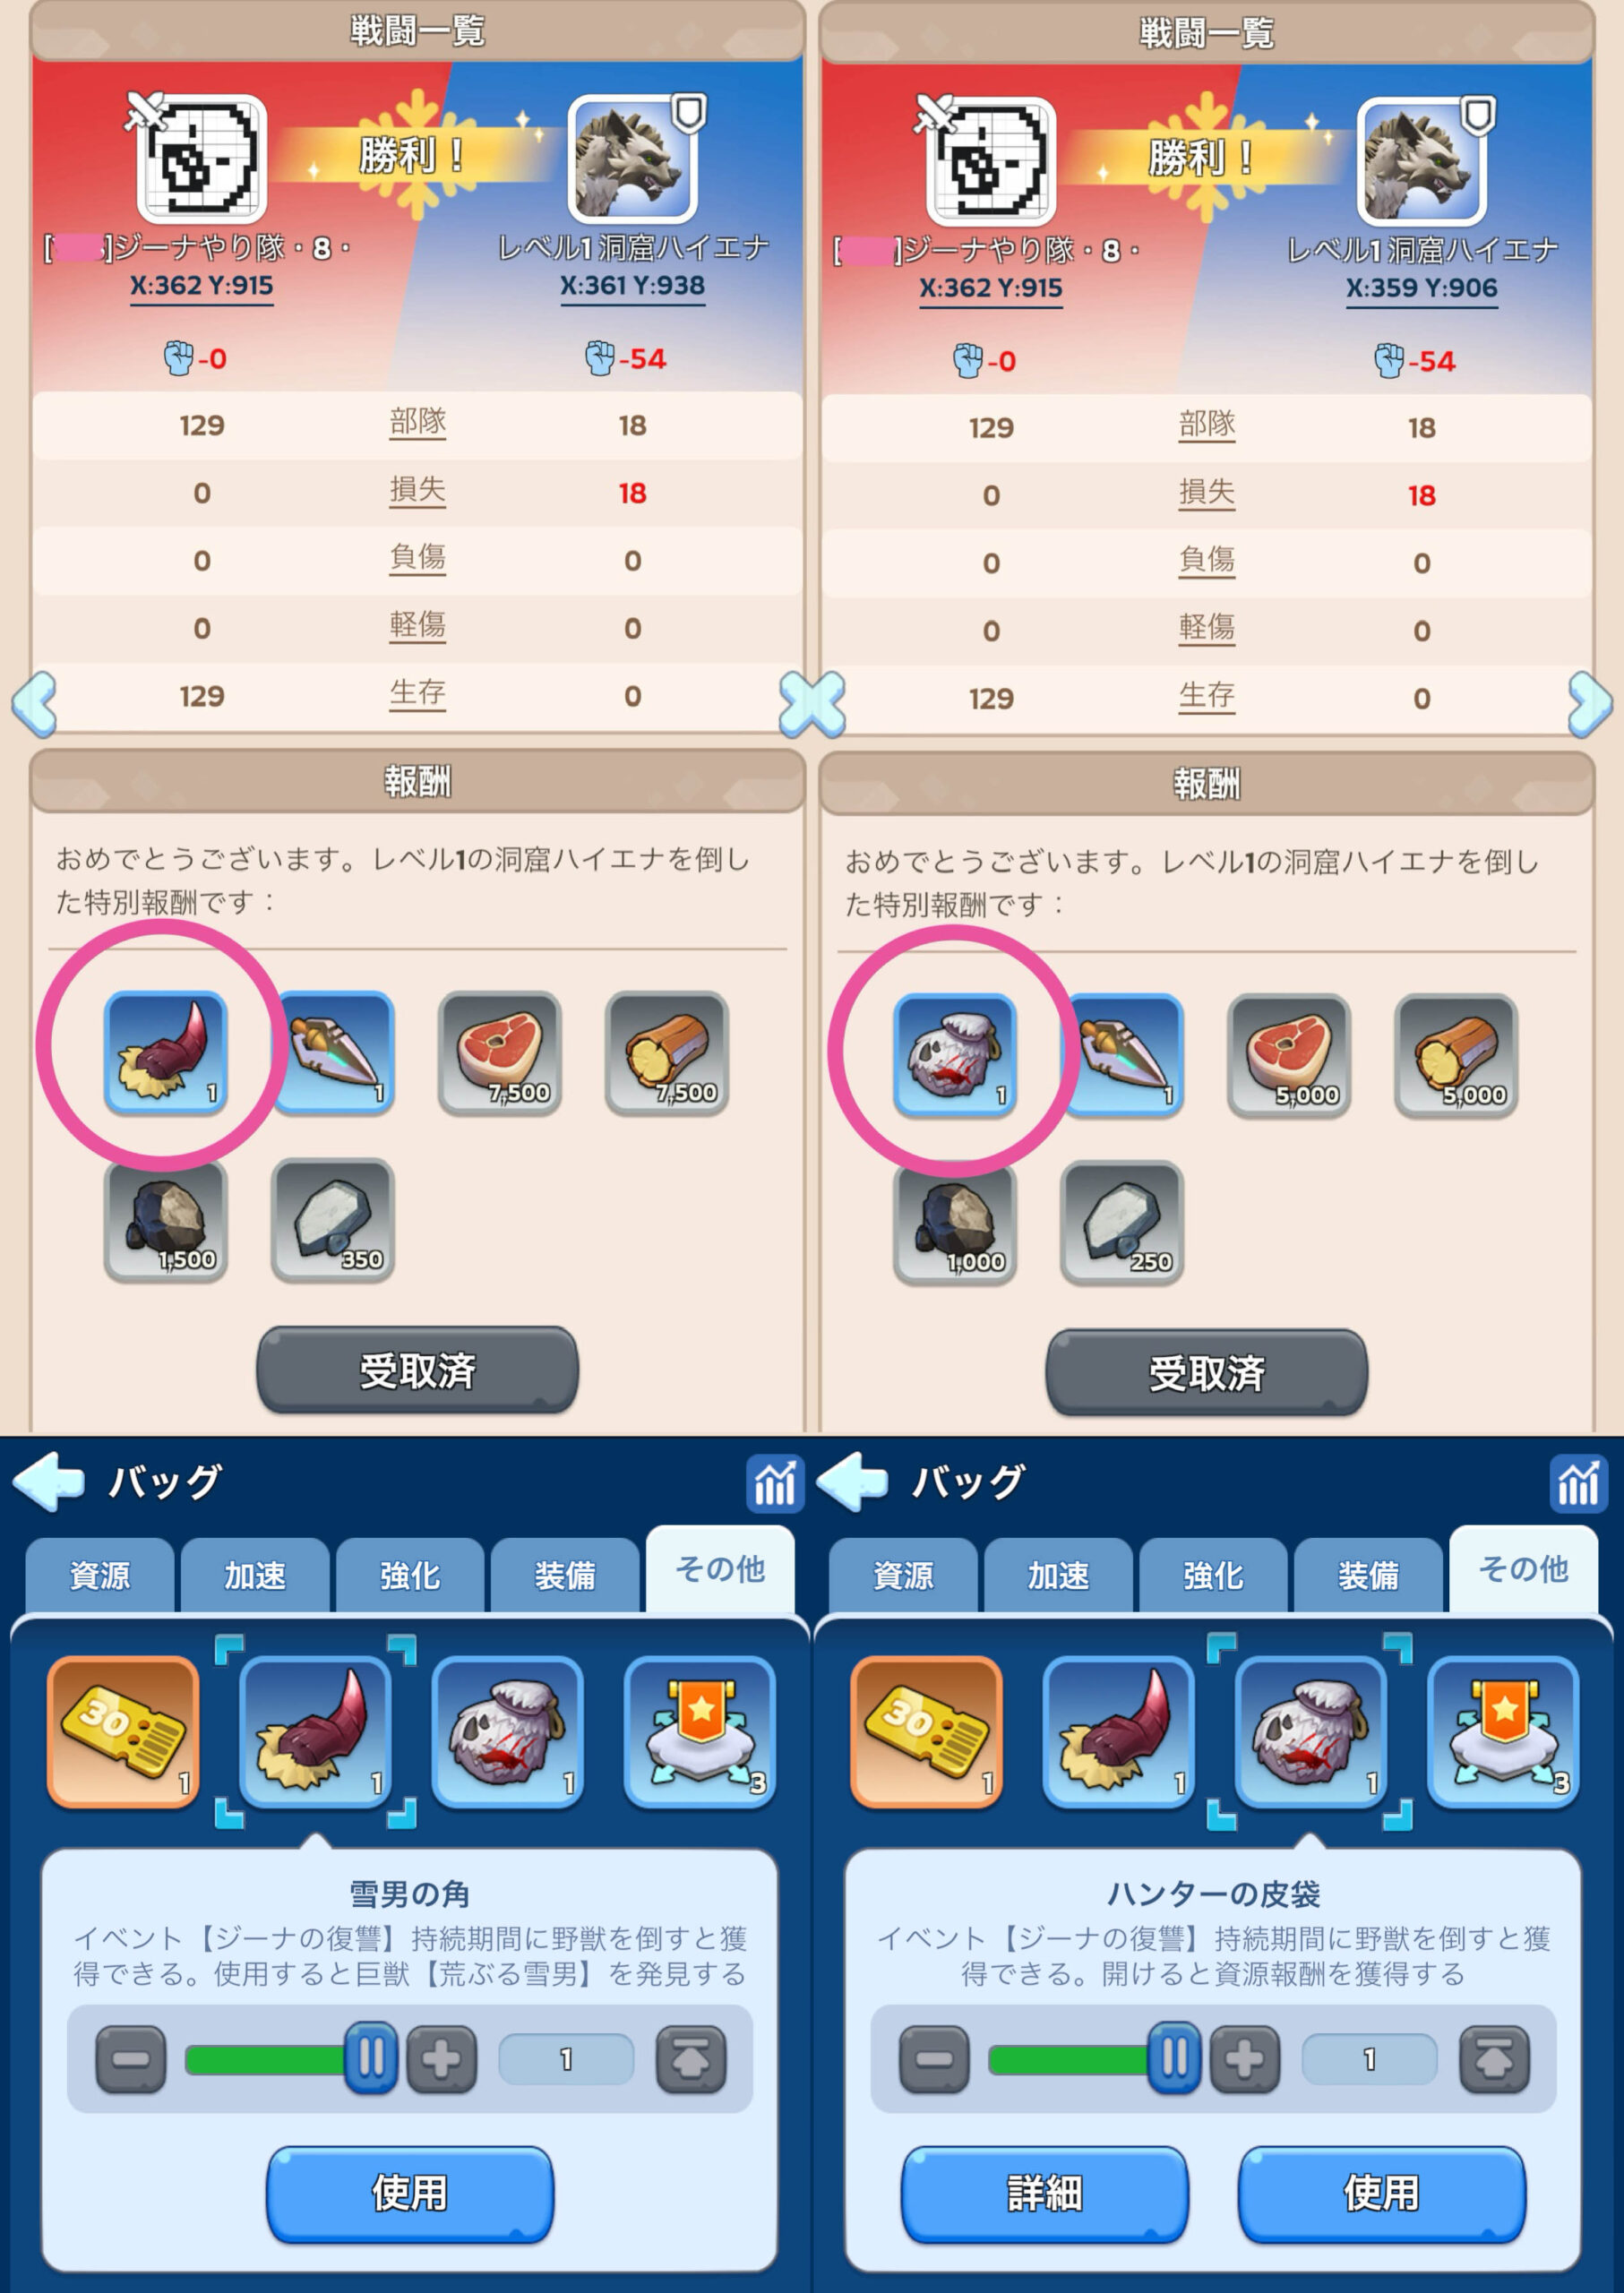The height and width of the screenshot is (2293, 1624).
Task: Go to next battle report with right chevron
Action: pyautogui.click(x=1590, y=704)
